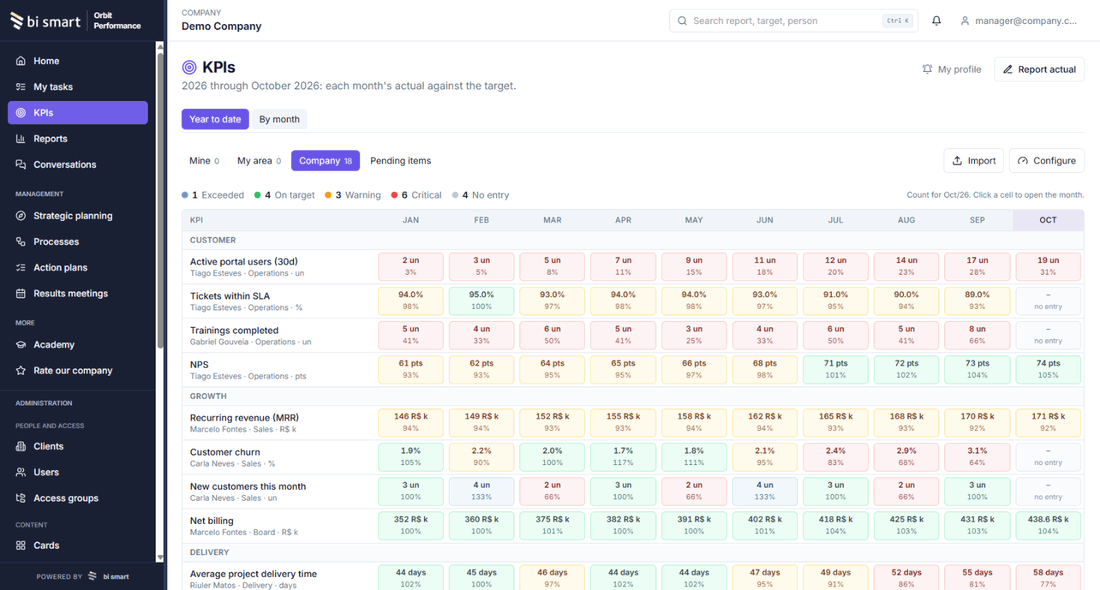This screenshot has width=1100, height=590.
Task: Click the OCT column header
Action: pyautogui.click(x=1048, y=220)
